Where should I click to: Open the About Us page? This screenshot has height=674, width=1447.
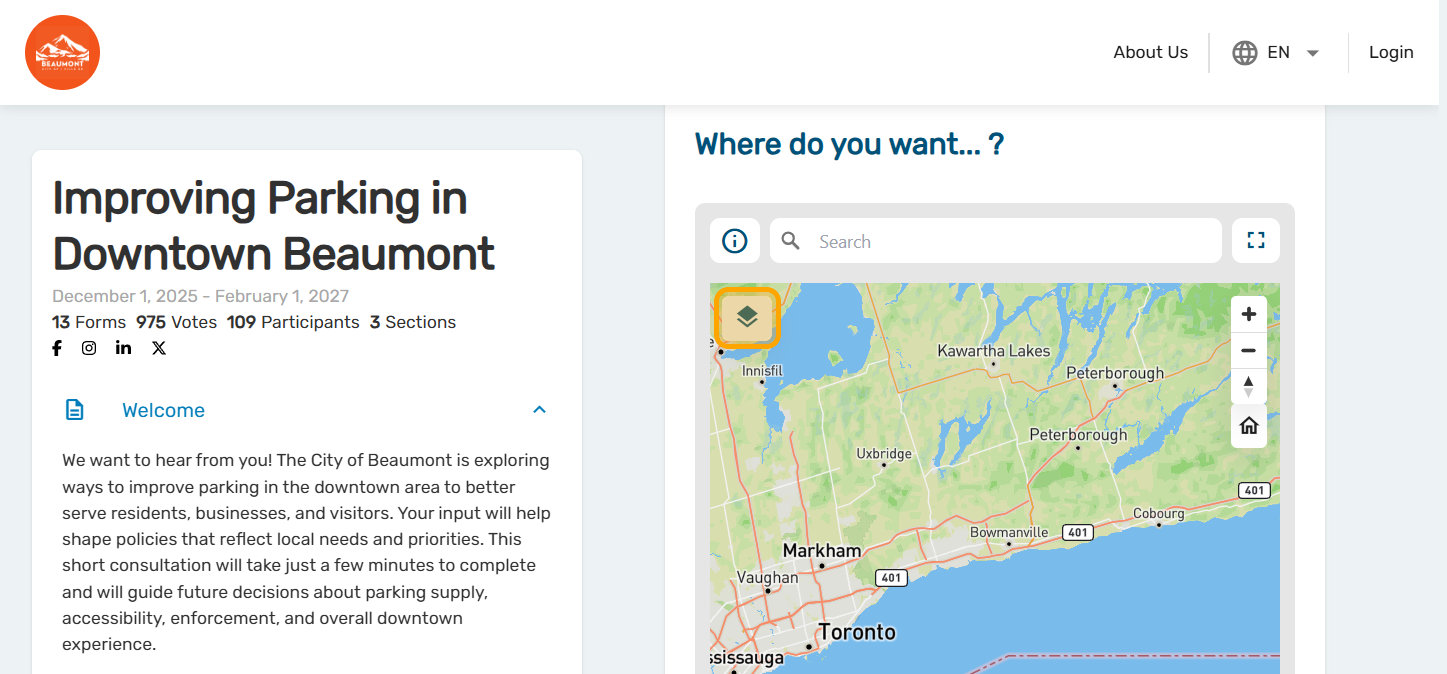(1150, 53)
